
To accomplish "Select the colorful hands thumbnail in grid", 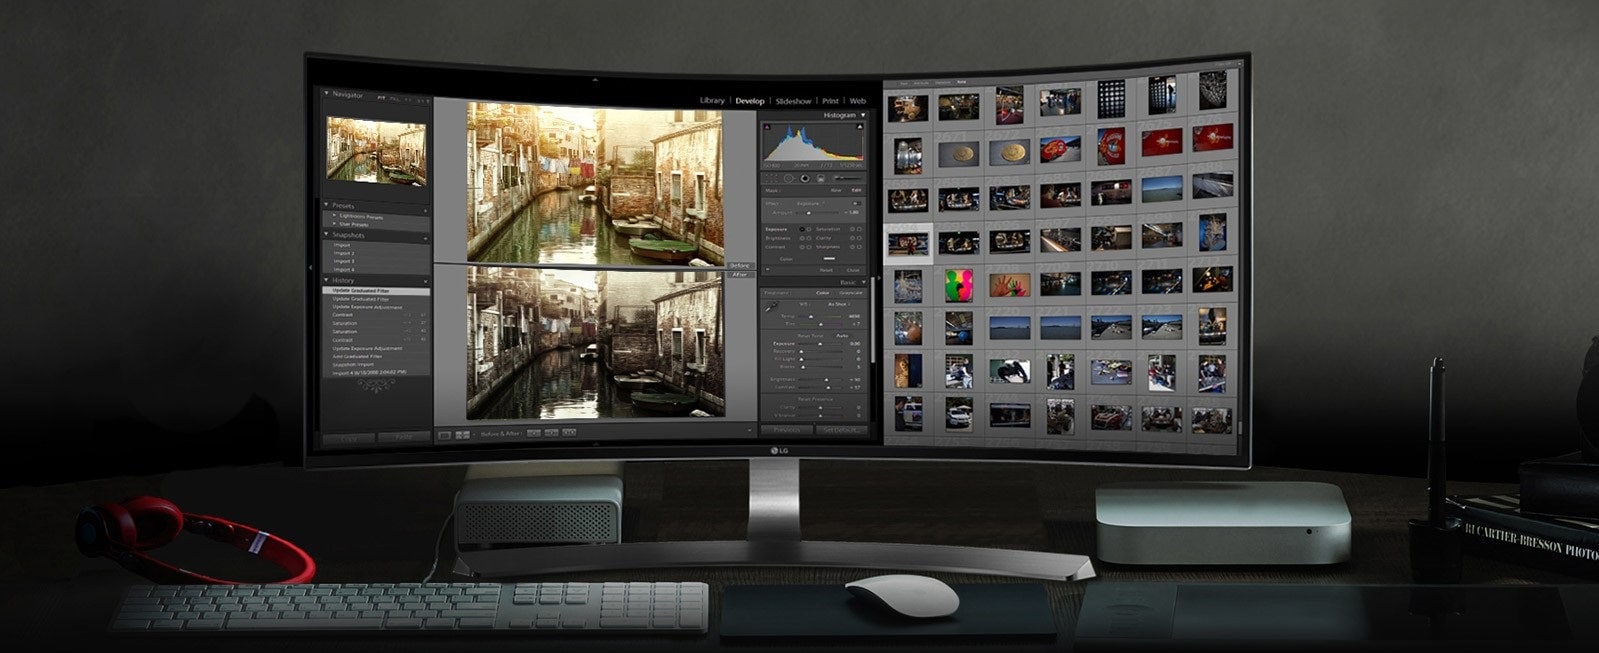I will pyautogui.click(x=1010, y=285).
